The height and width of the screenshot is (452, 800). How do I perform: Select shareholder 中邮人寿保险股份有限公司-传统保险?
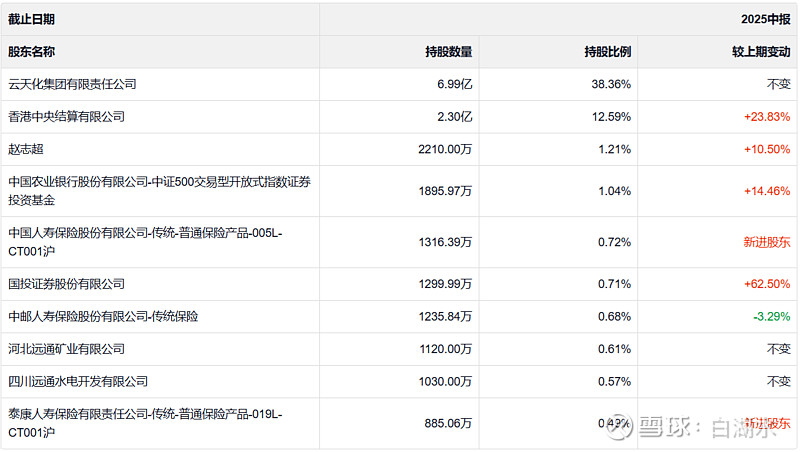point(103,317)
